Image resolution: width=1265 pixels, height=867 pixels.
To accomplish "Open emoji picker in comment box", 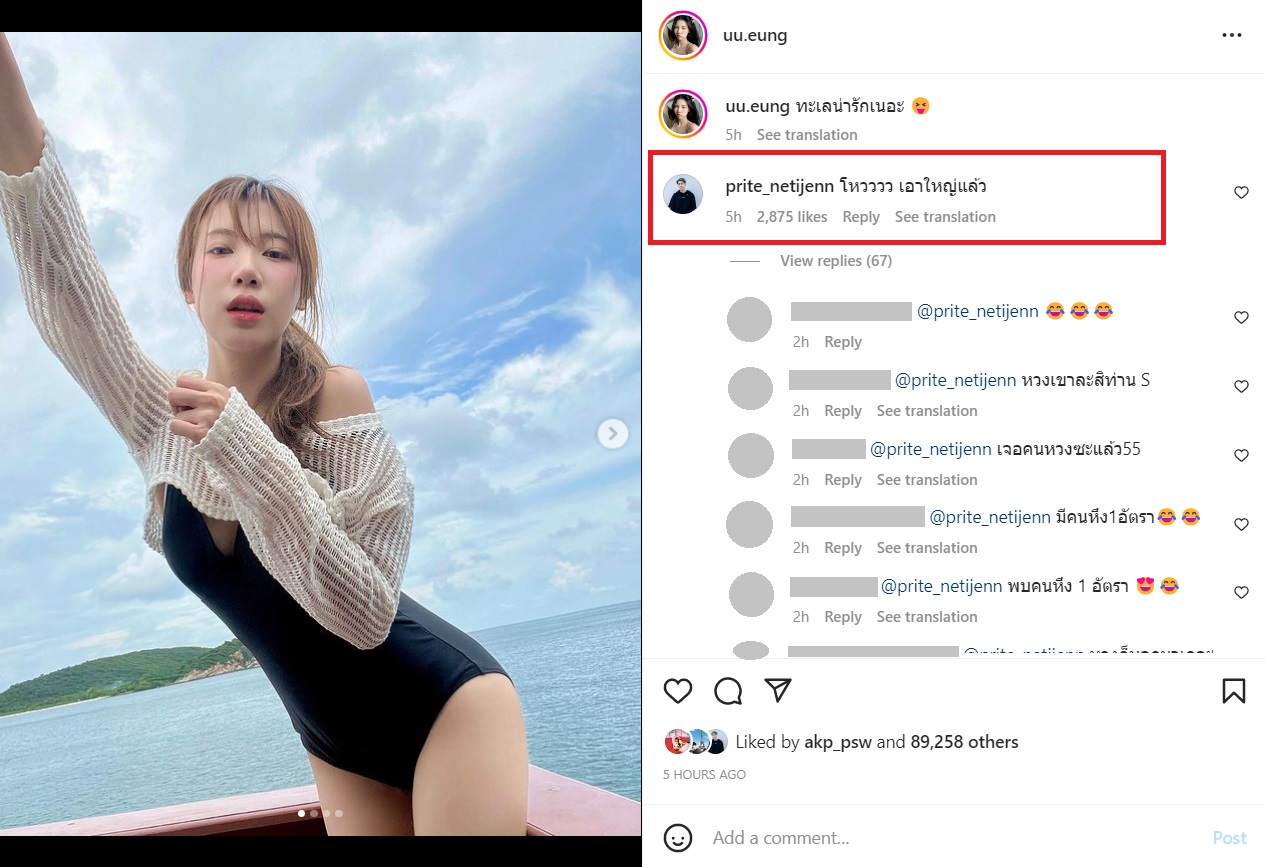I will coord(678,838).
